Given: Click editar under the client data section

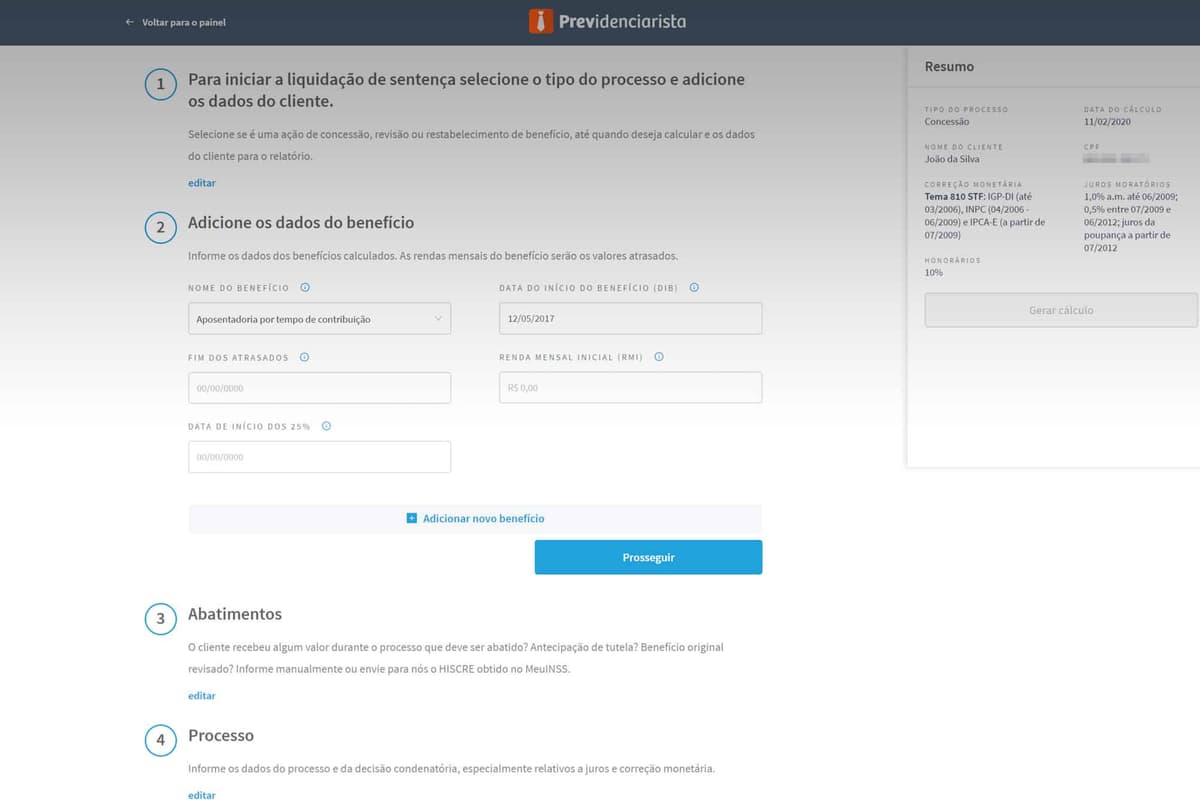Looking at the screenshot, I should [201, 182].
